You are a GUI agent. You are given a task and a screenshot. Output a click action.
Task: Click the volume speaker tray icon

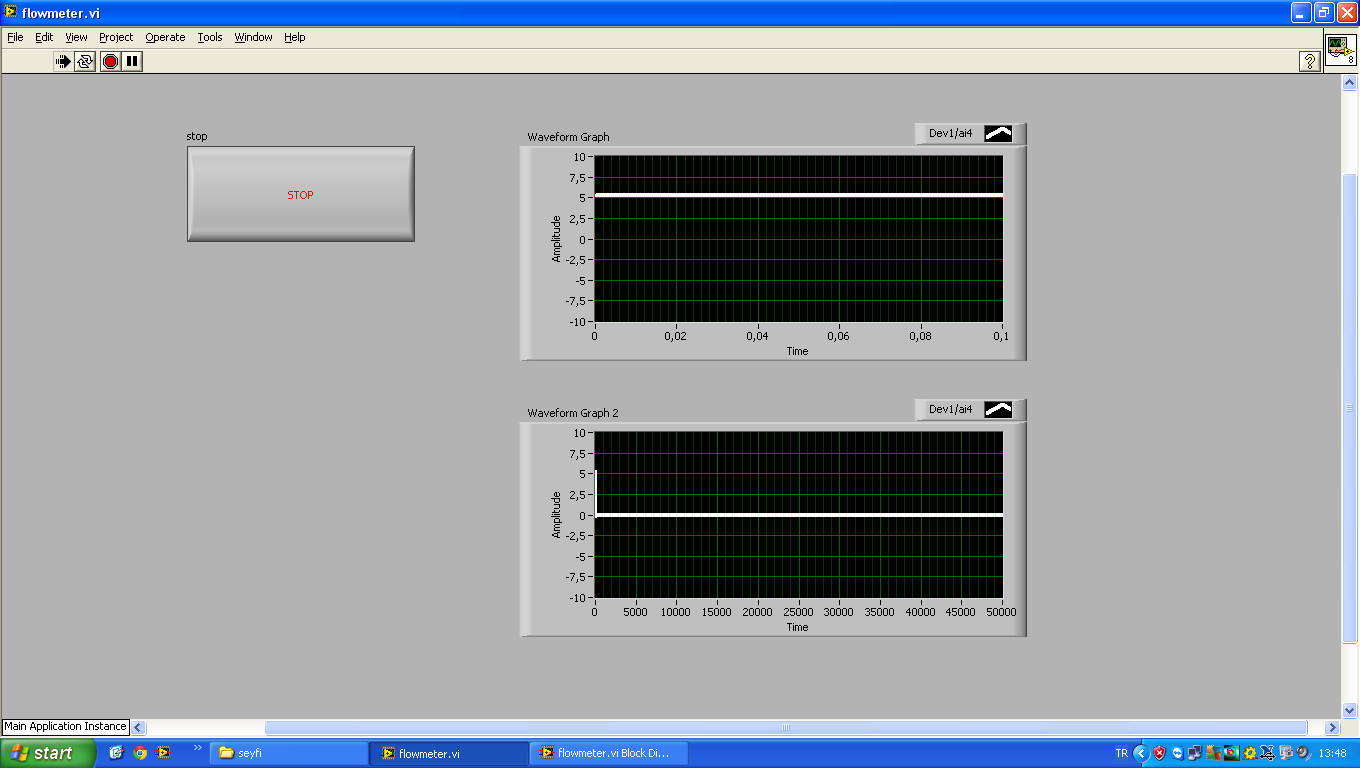pyautogui.click(x=1304, y=753)
